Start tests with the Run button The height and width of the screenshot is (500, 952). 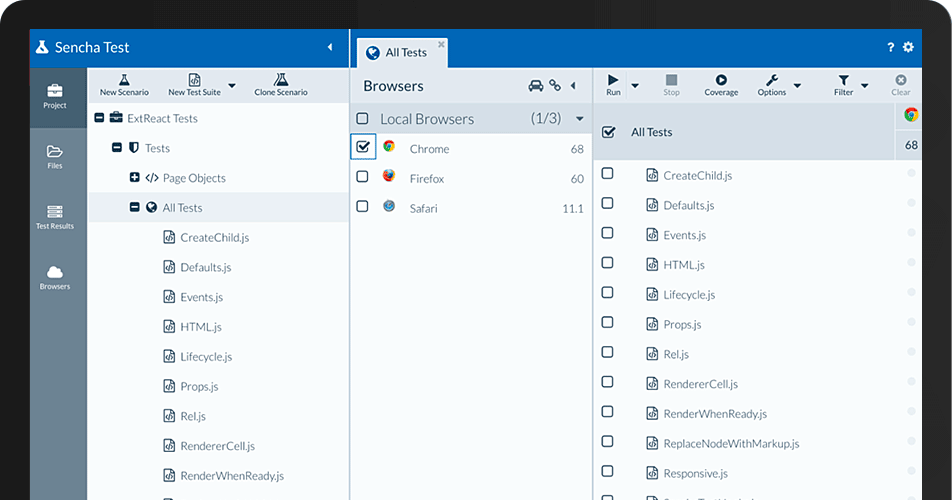pyautogui.click(x=613, y=84)
